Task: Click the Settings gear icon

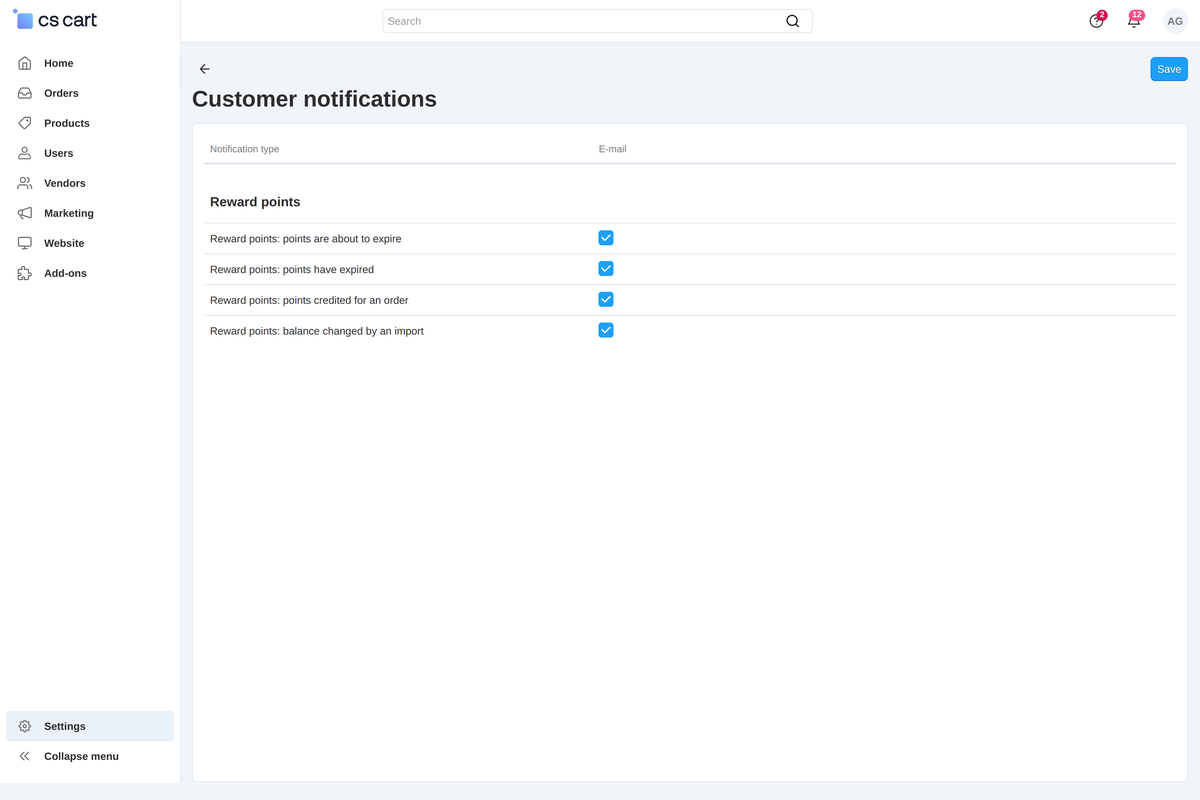Action: coord(25,726)
